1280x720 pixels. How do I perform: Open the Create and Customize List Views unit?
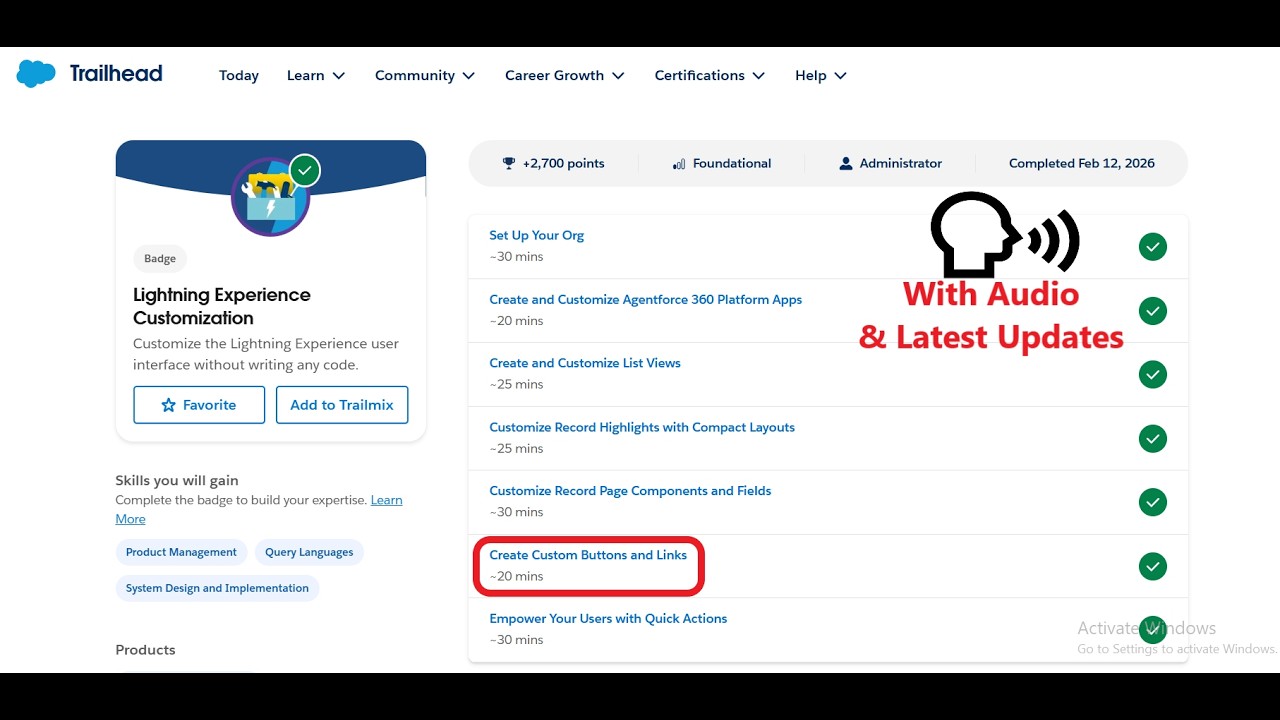click(585, 363)
